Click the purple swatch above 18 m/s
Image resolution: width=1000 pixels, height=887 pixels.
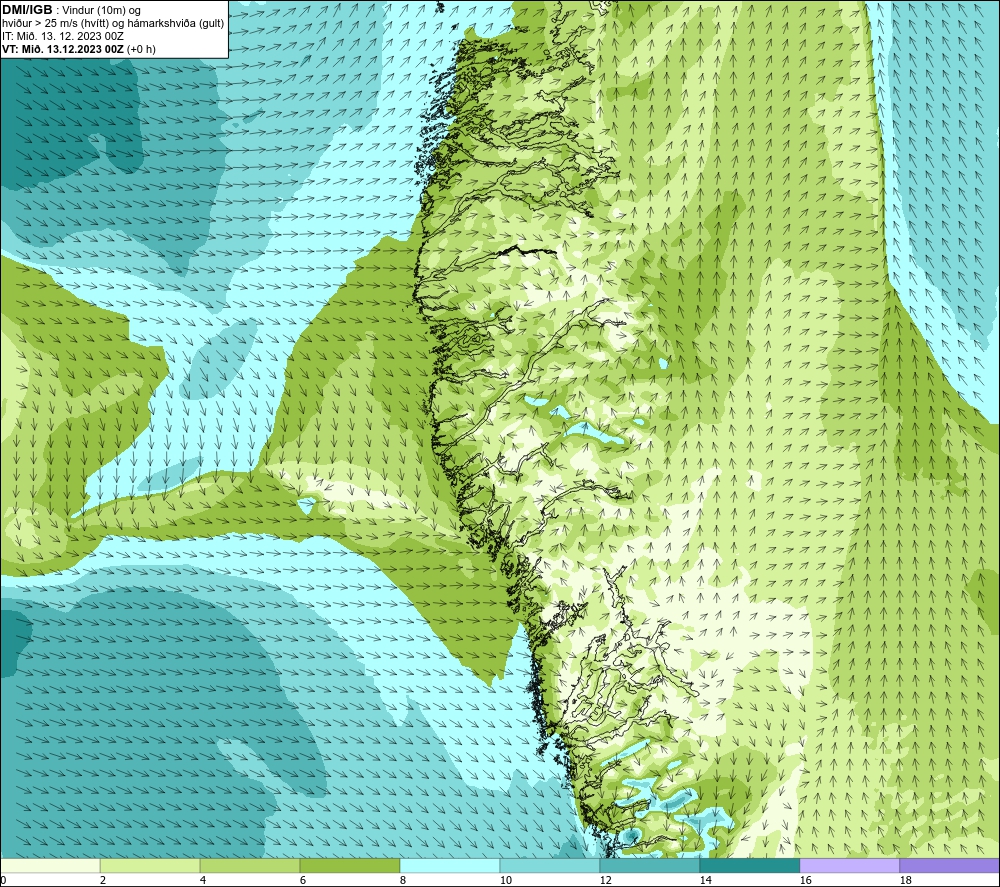pyautogui.click(x=949, y=865)
